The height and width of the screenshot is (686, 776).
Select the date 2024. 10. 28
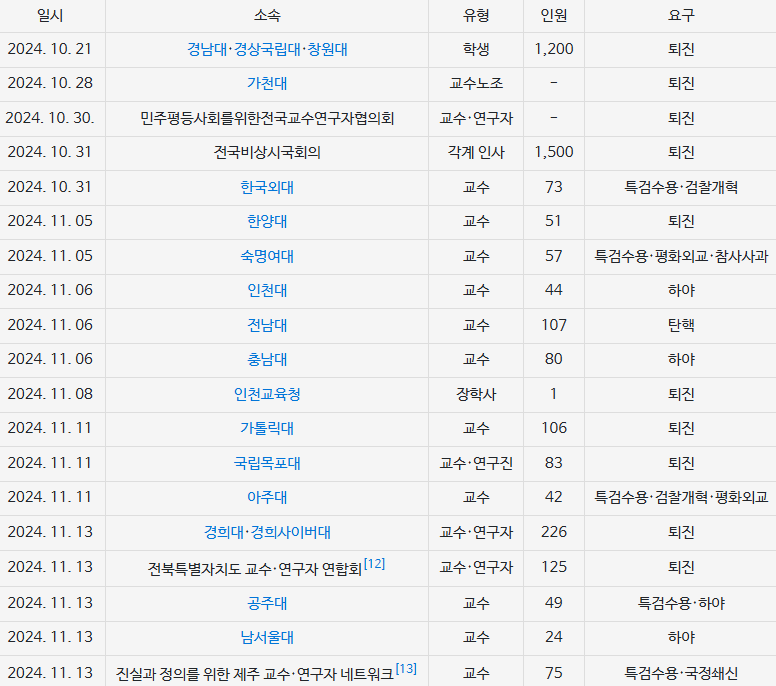[x=50, y=83]
